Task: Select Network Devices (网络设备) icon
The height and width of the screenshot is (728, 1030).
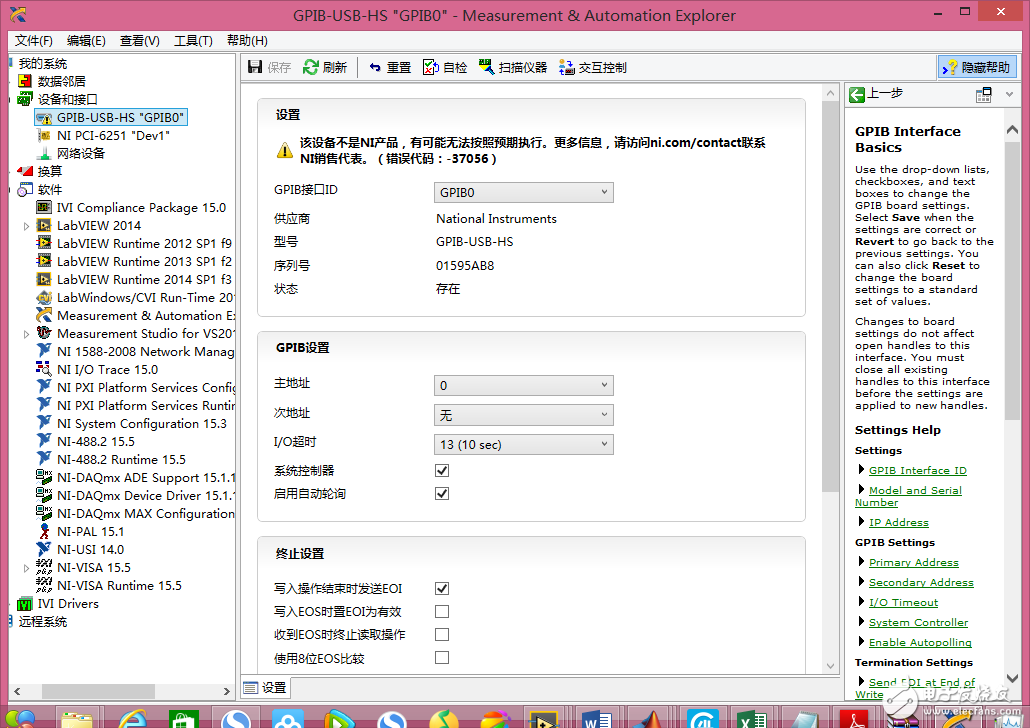Action: tap(44, 153)
